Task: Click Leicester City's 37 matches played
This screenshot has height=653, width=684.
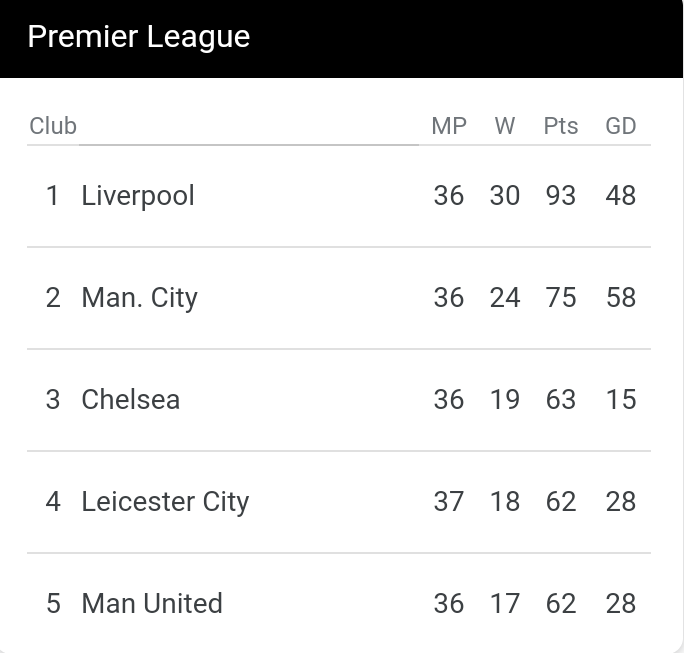Action: (x=449, y=502)
